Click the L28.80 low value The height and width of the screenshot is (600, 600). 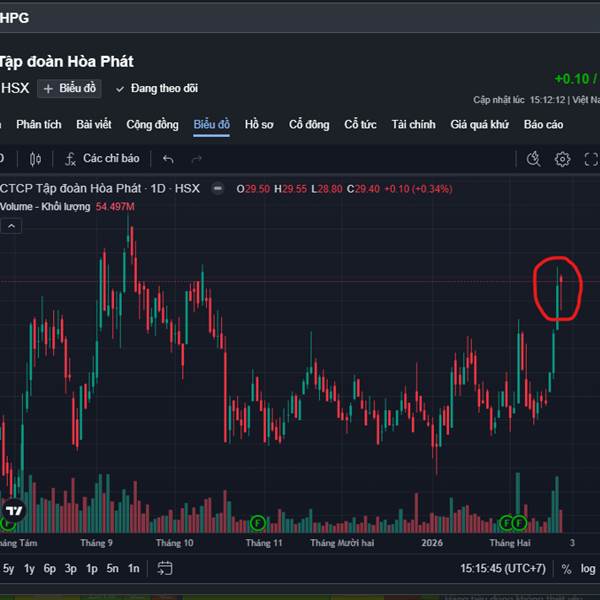(x=327, y=189)
